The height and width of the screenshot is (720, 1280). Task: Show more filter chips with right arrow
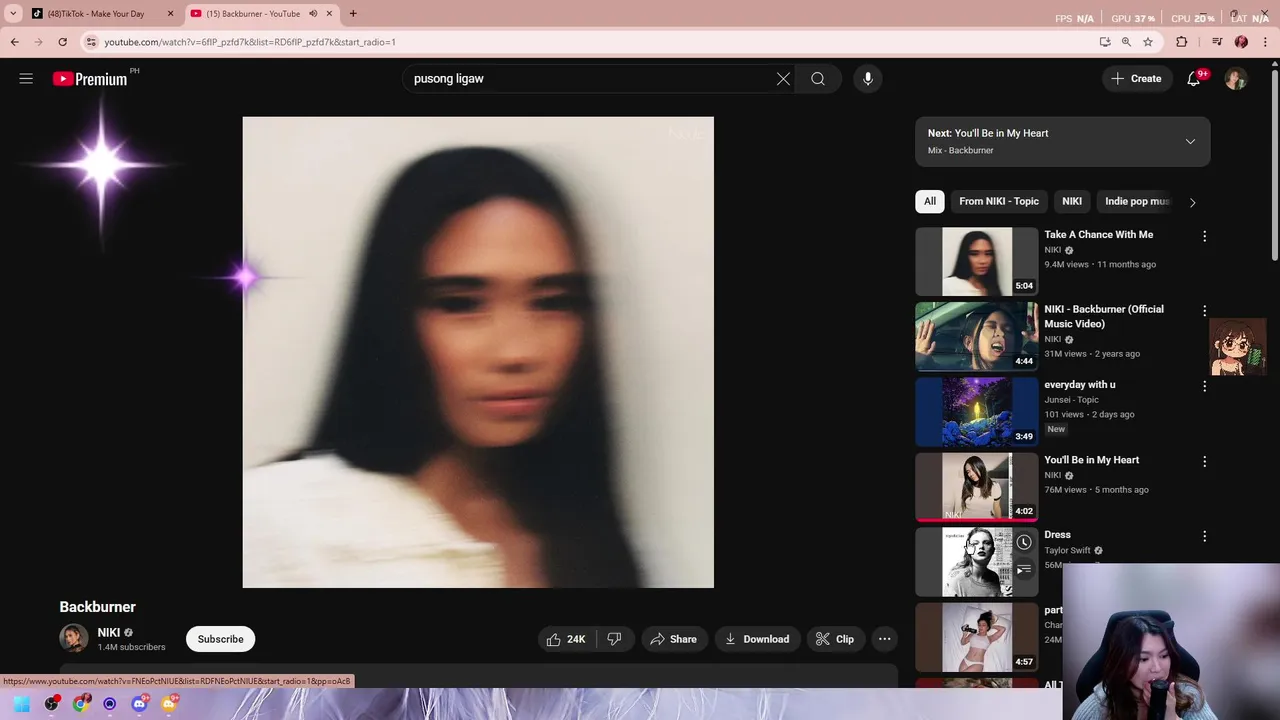click(x=1192, y=202)
